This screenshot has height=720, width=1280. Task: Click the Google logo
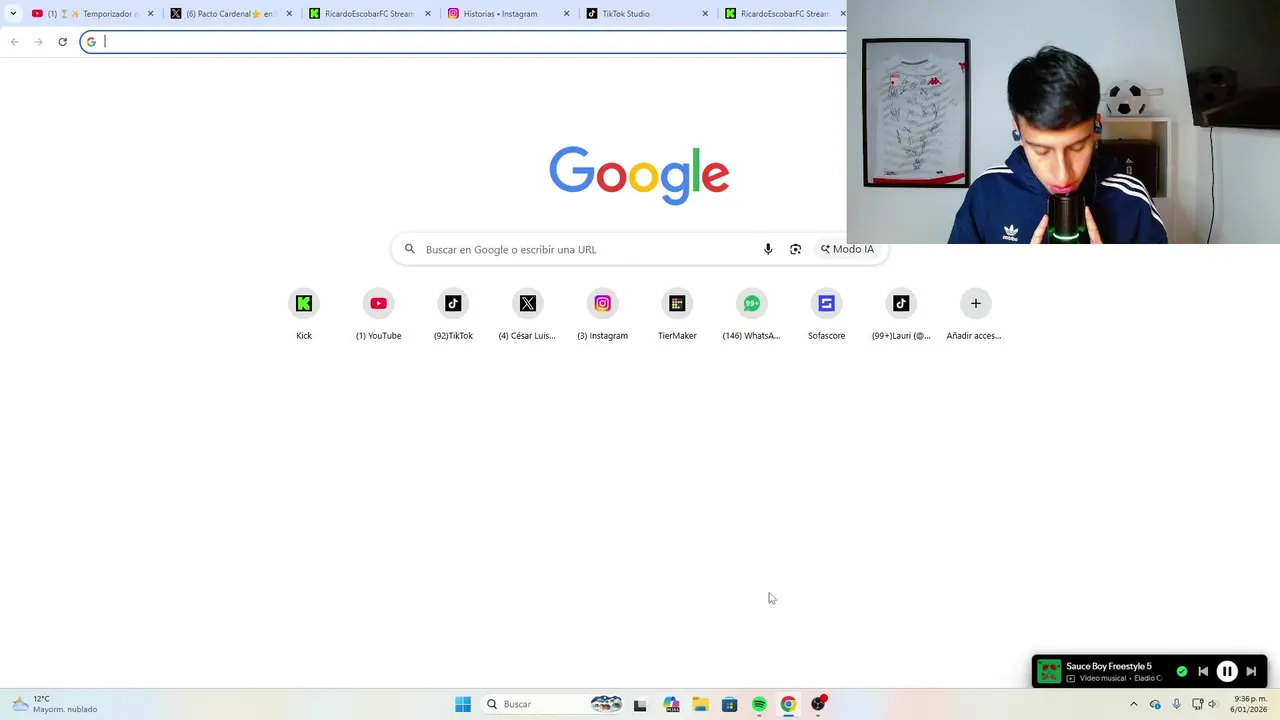[x=639, y=175]
